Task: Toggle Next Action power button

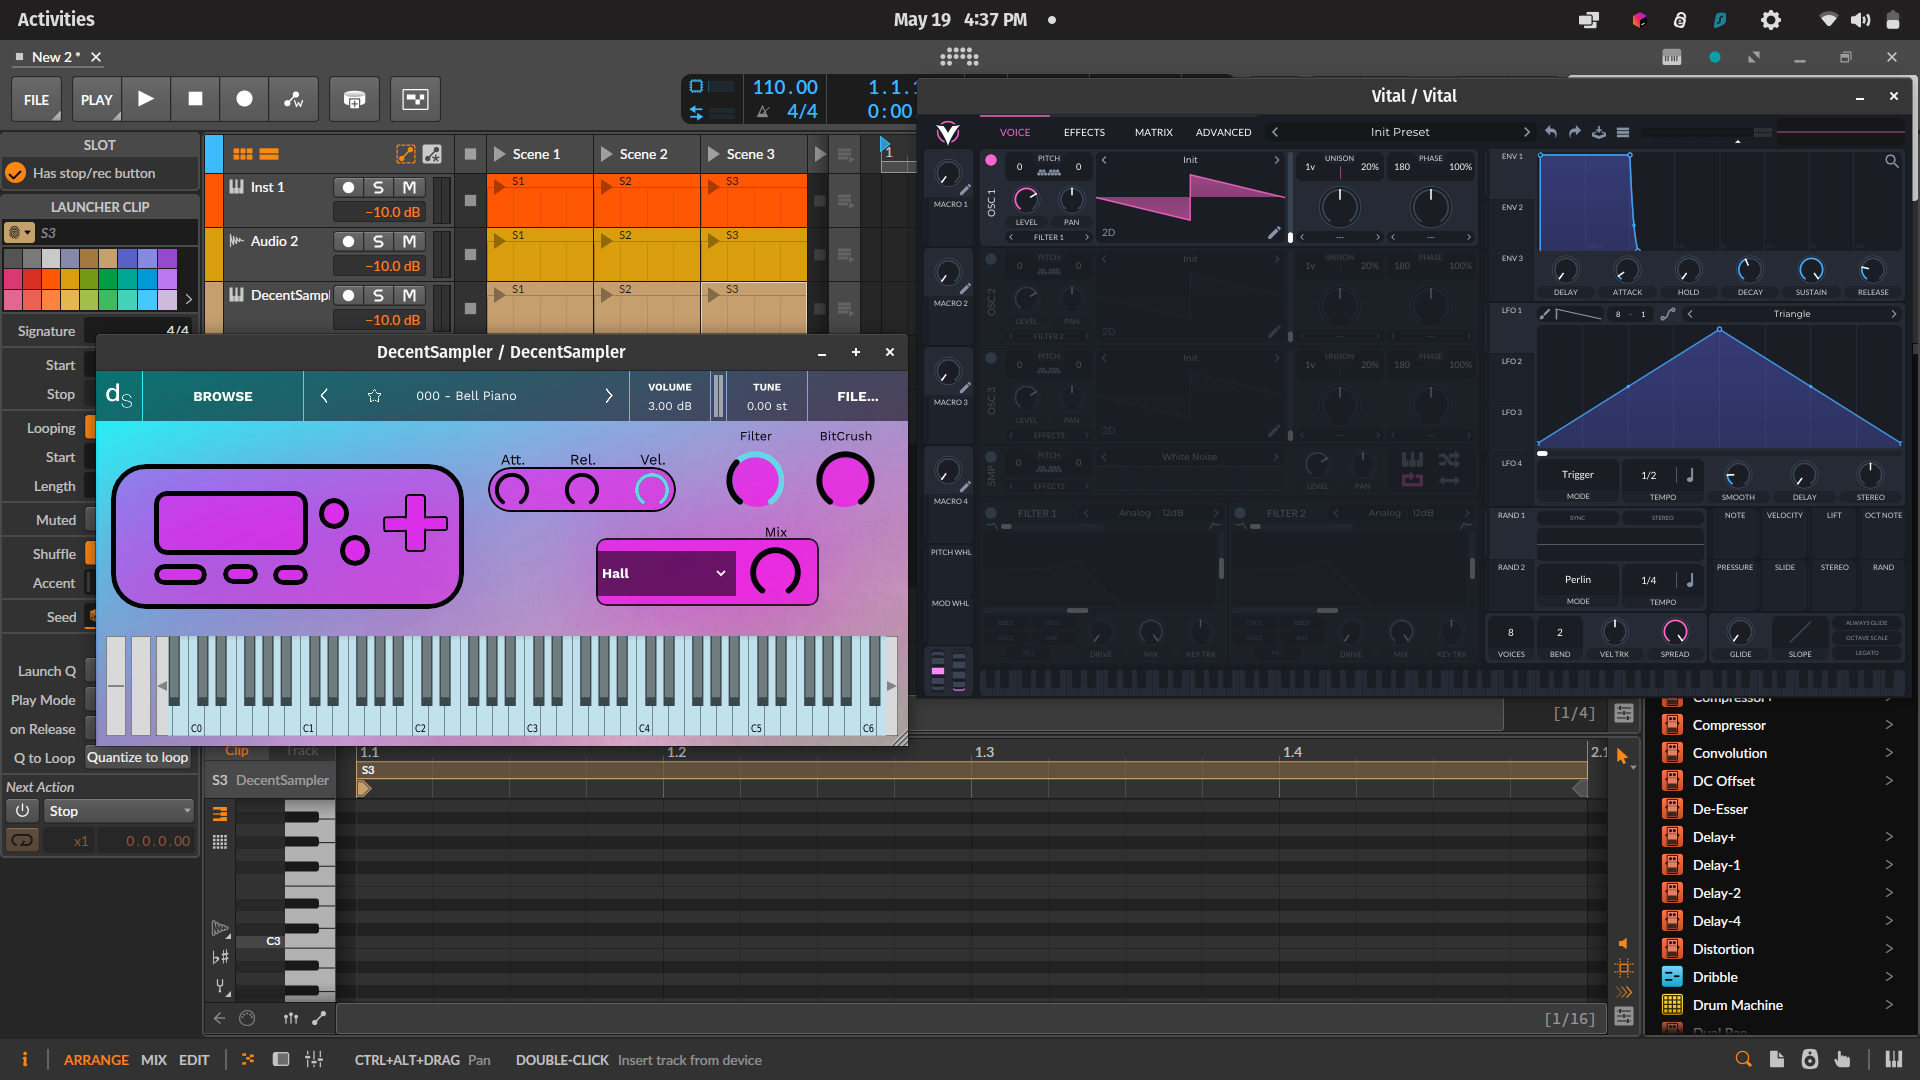Action: pos(22,811)
